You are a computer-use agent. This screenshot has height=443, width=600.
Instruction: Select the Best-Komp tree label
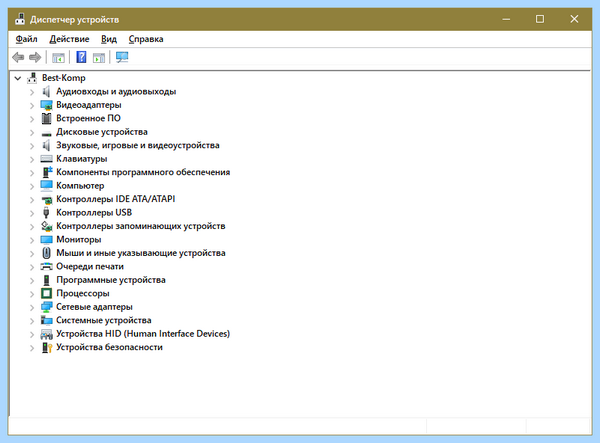point(64,78)
